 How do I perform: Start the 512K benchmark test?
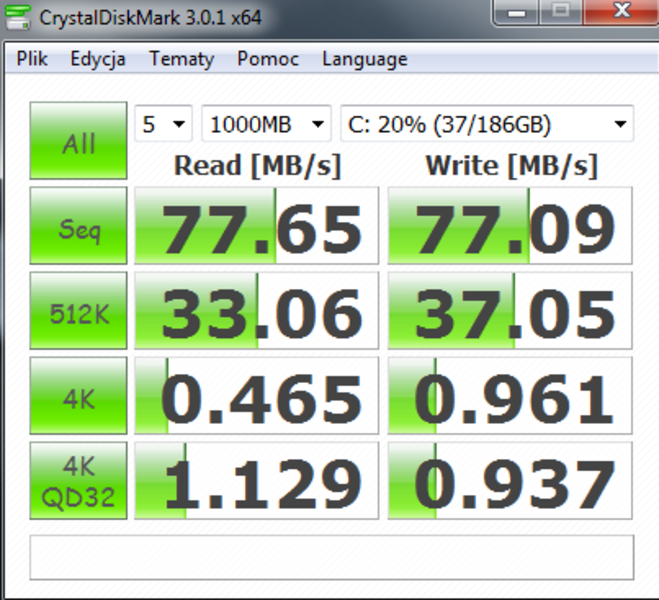[79, 311]
